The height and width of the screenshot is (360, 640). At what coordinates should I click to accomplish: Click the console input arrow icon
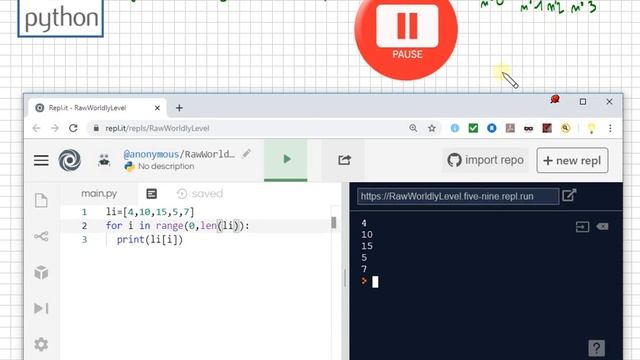click(x=582, y=227)
